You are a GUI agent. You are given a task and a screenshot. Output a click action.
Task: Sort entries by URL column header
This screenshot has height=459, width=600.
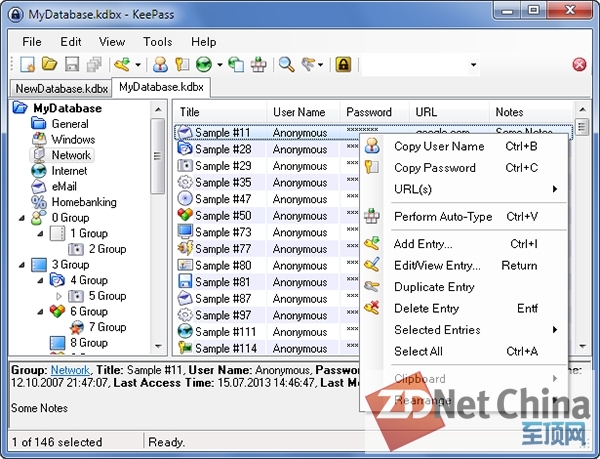[x=450, y=112]
